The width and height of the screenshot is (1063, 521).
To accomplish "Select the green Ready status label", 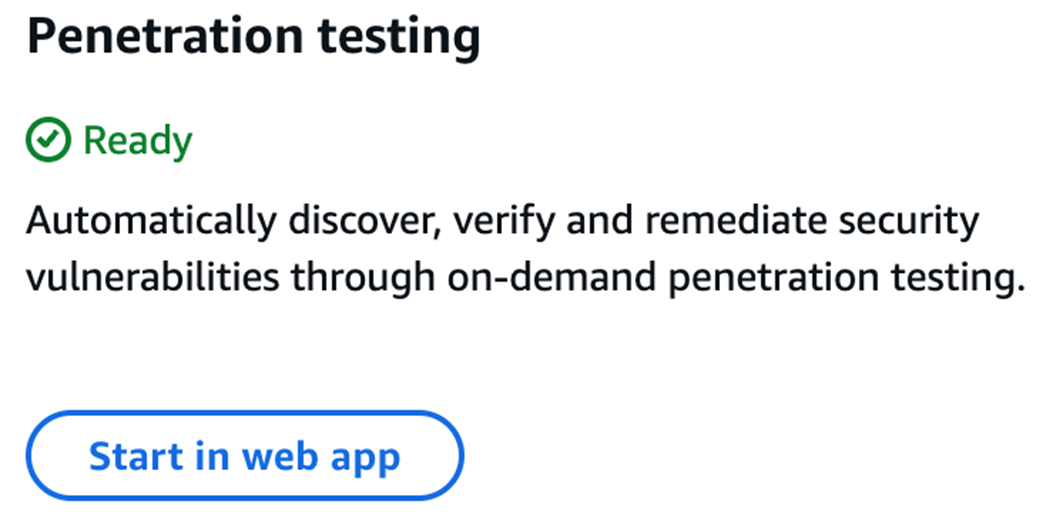I will [x=138, y=142].
